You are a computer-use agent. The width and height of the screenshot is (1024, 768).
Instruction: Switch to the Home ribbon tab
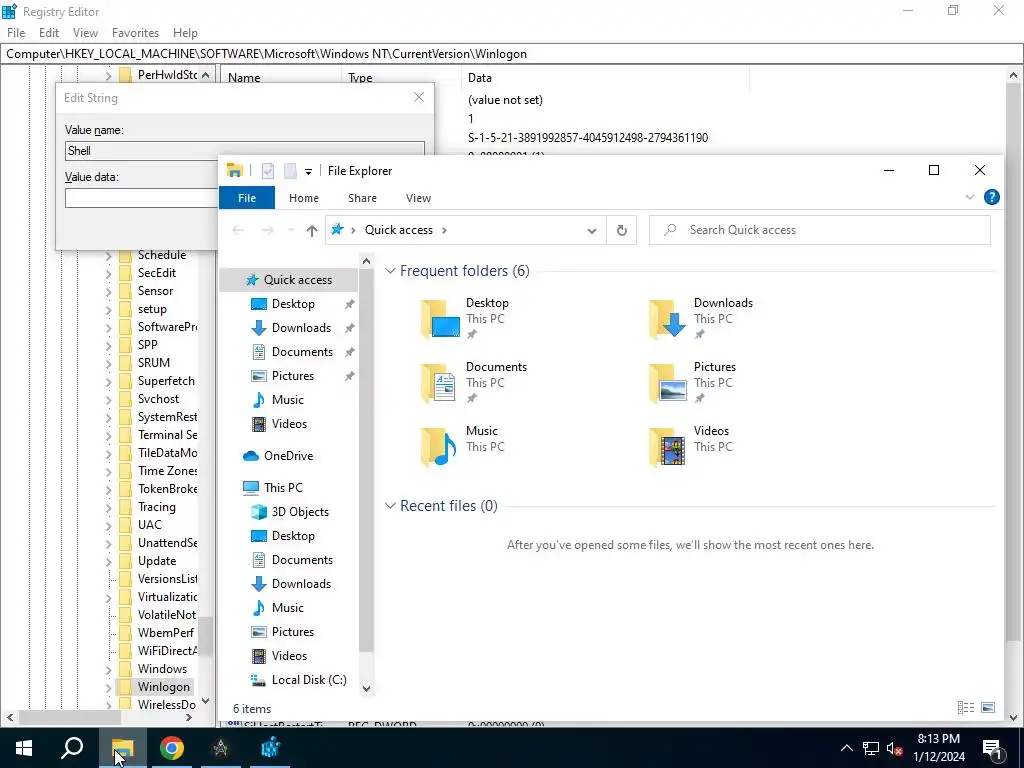click(x=304, y=198)
